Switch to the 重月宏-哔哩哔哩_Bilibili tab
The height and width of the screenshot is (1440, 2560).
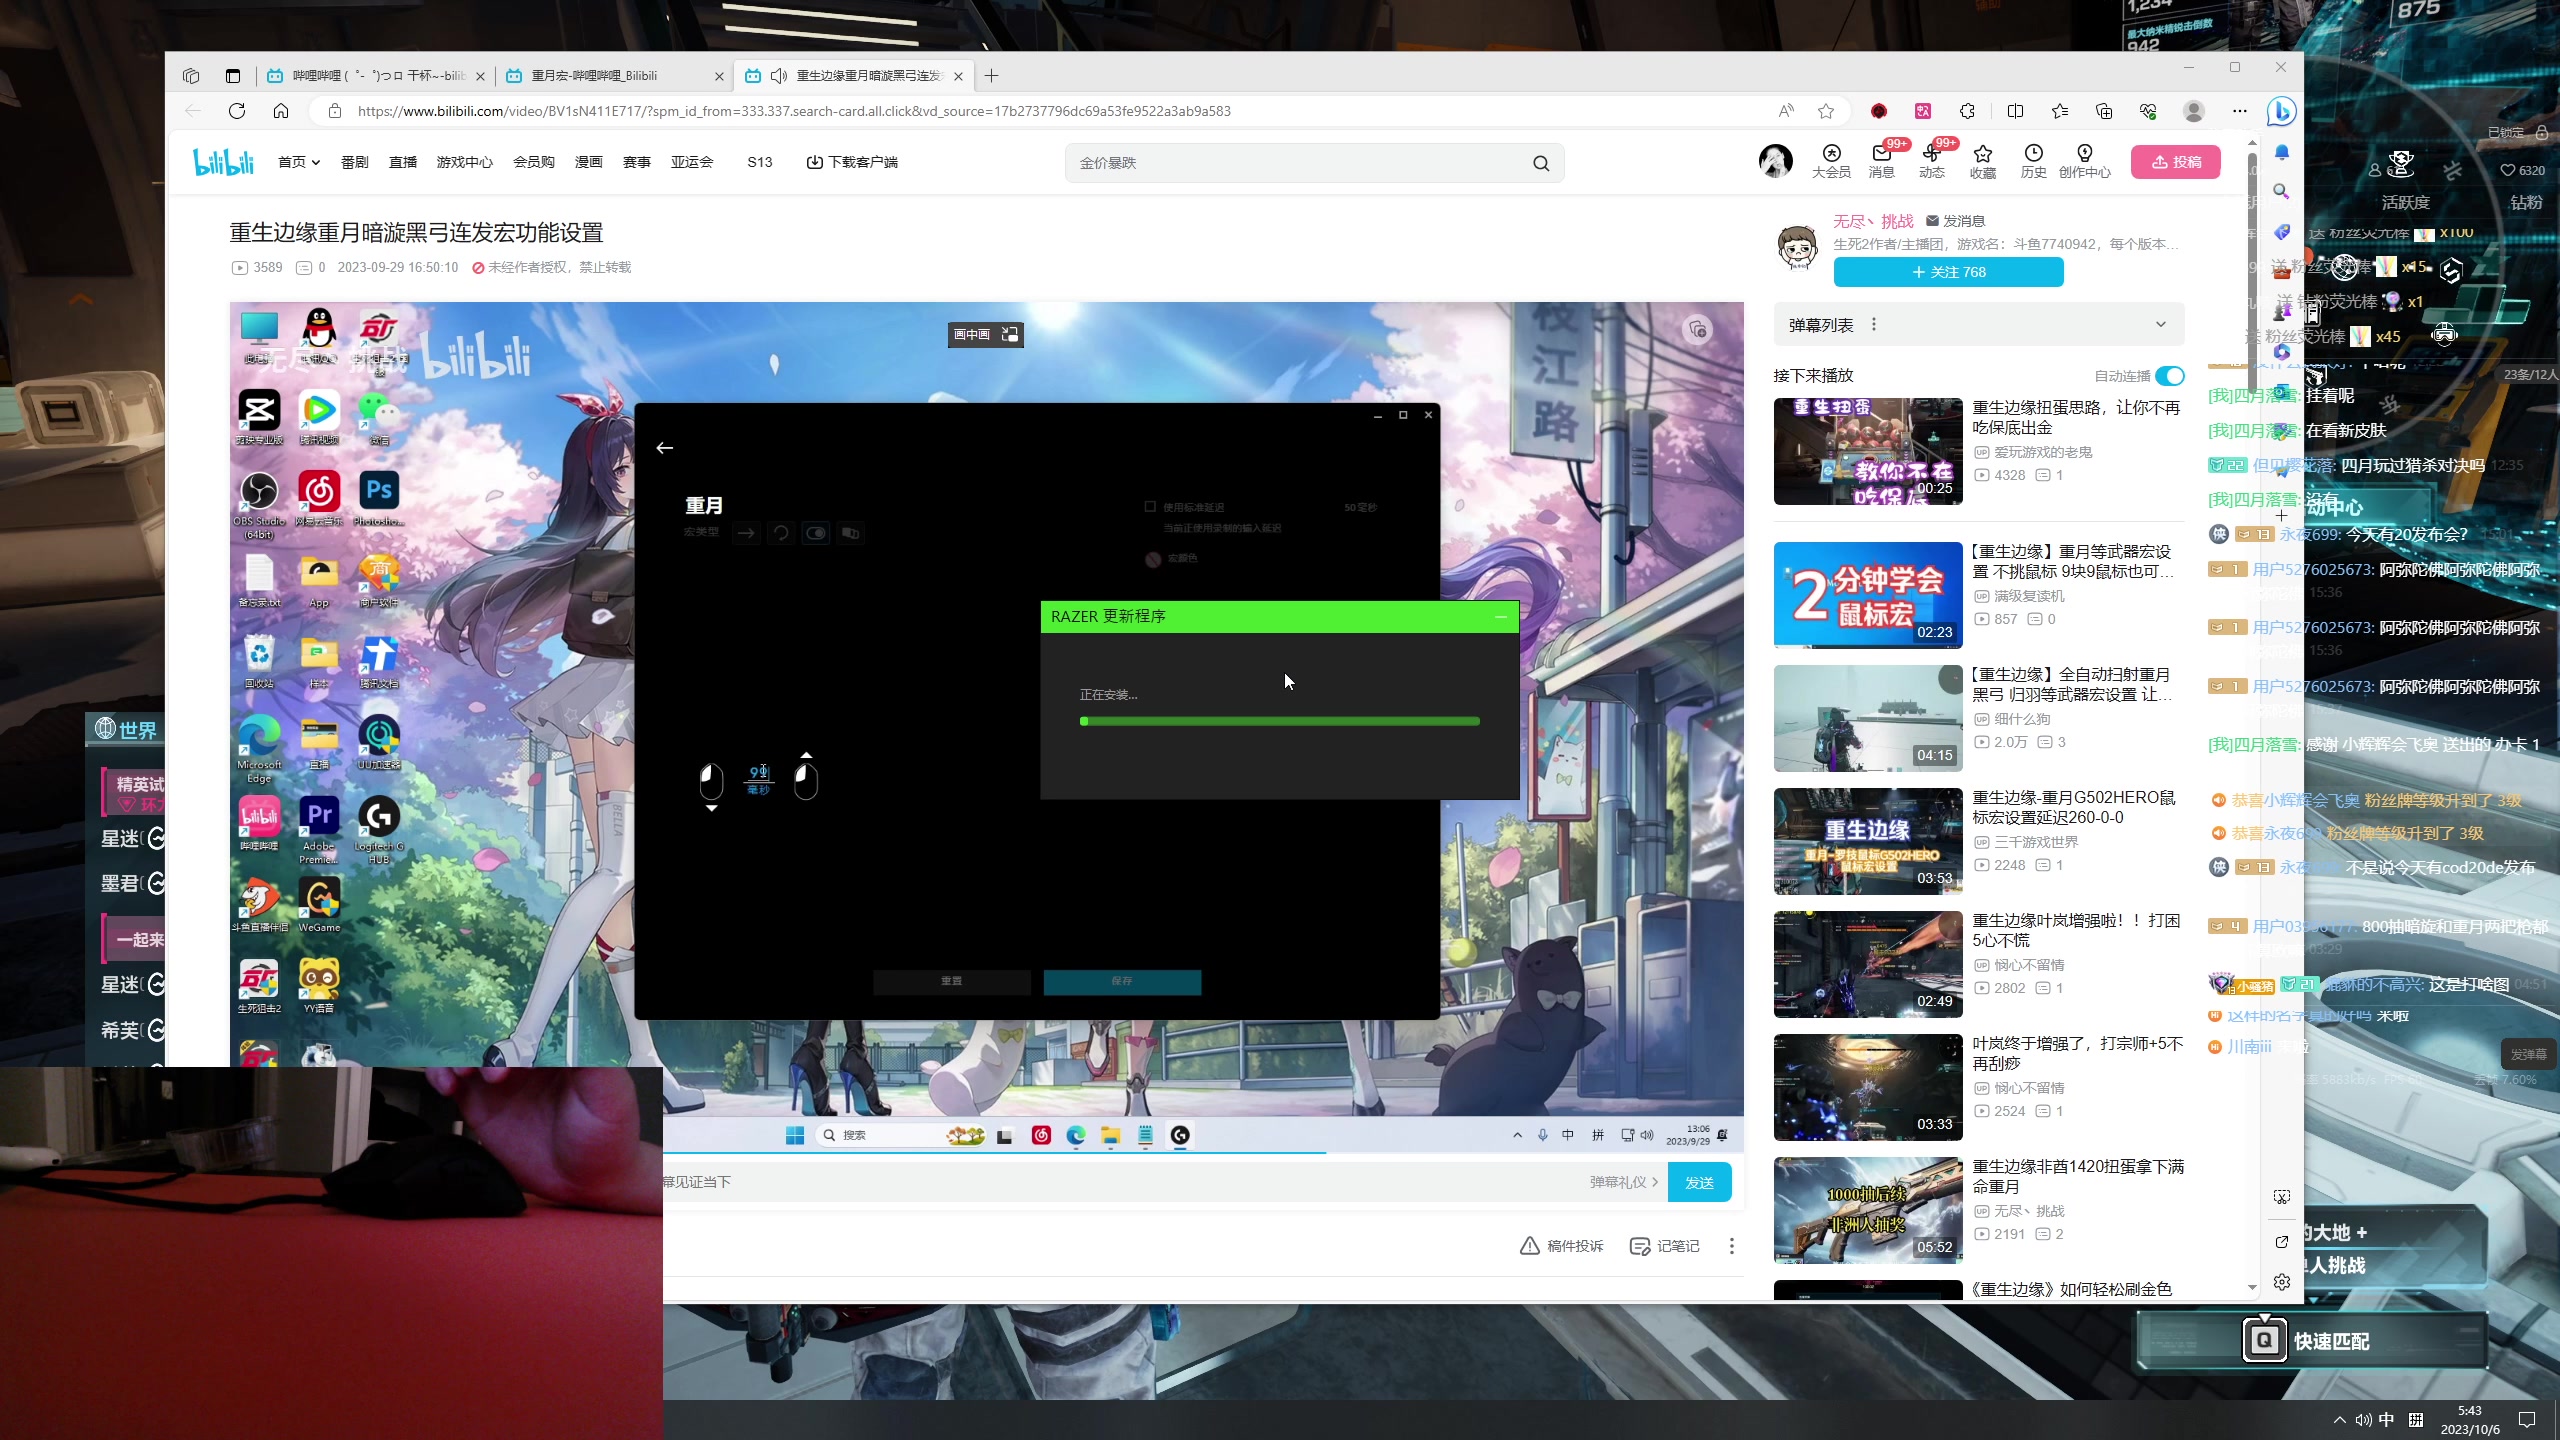coord(613,76)
